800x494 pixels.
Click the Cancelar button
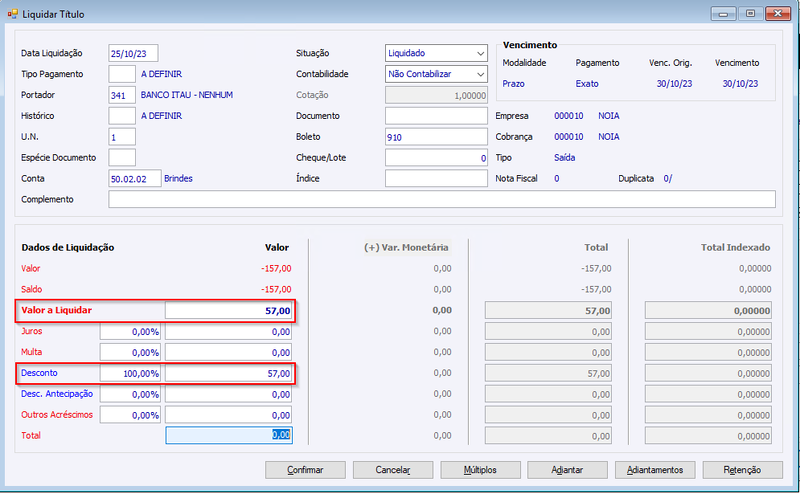[393, 470]
